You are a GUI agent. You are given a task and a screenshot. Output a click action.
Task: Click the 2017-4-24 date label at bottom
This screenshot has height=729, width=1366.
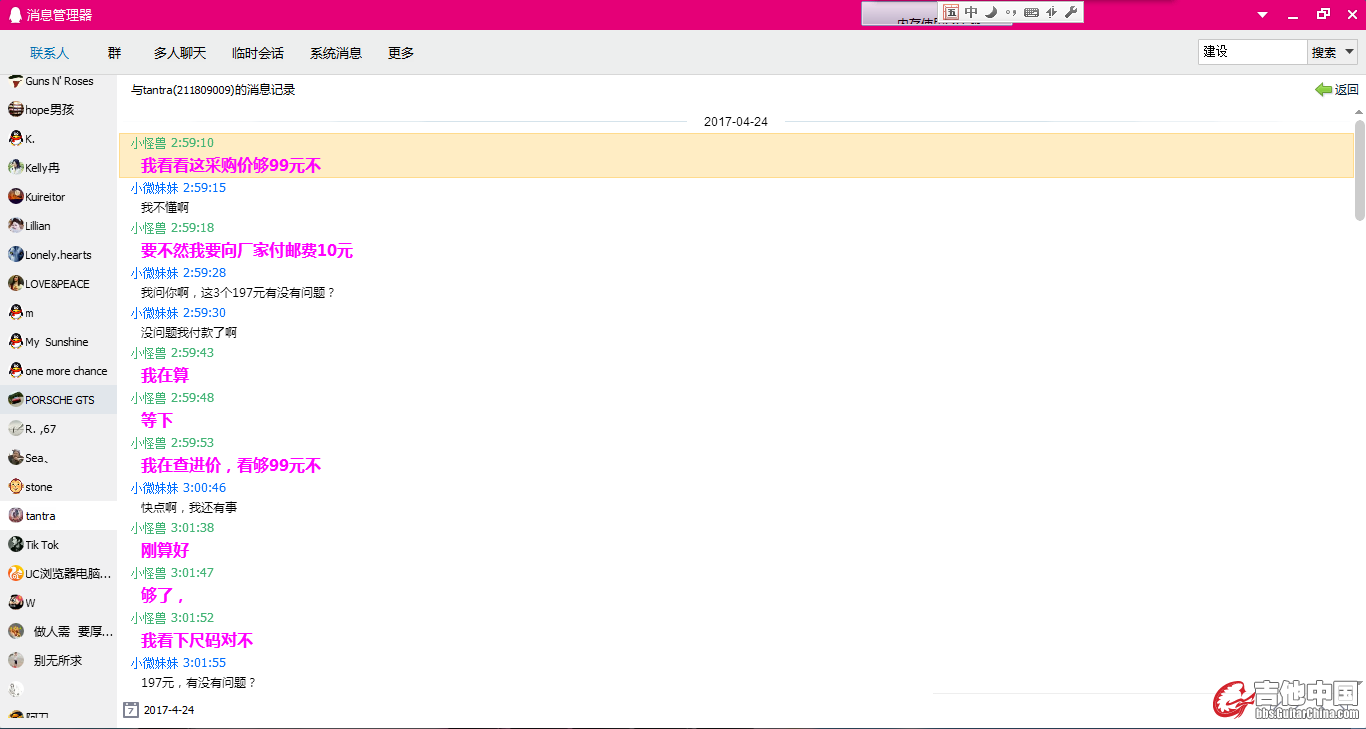point(169,710)
